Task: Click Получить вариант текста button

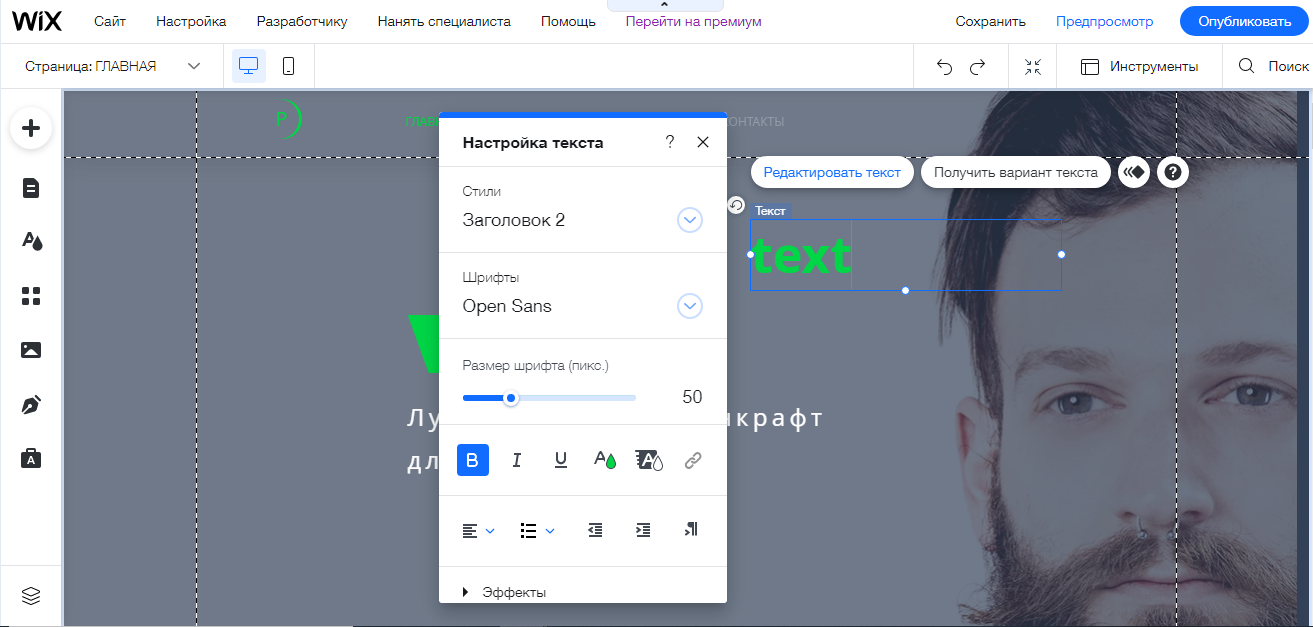Action: pos(1016,172)
